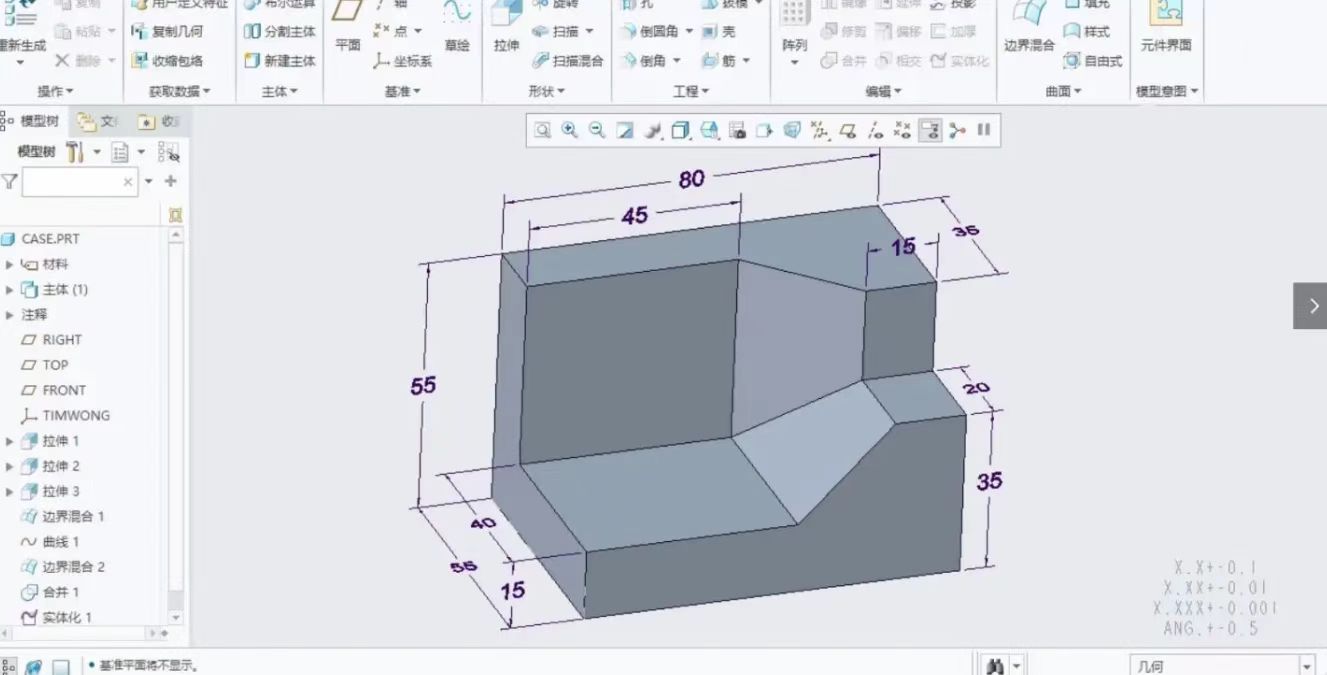Select the Pattern (阵列) tool
The width and height of the screenshot is (1327, 675).
pos(794,35)
